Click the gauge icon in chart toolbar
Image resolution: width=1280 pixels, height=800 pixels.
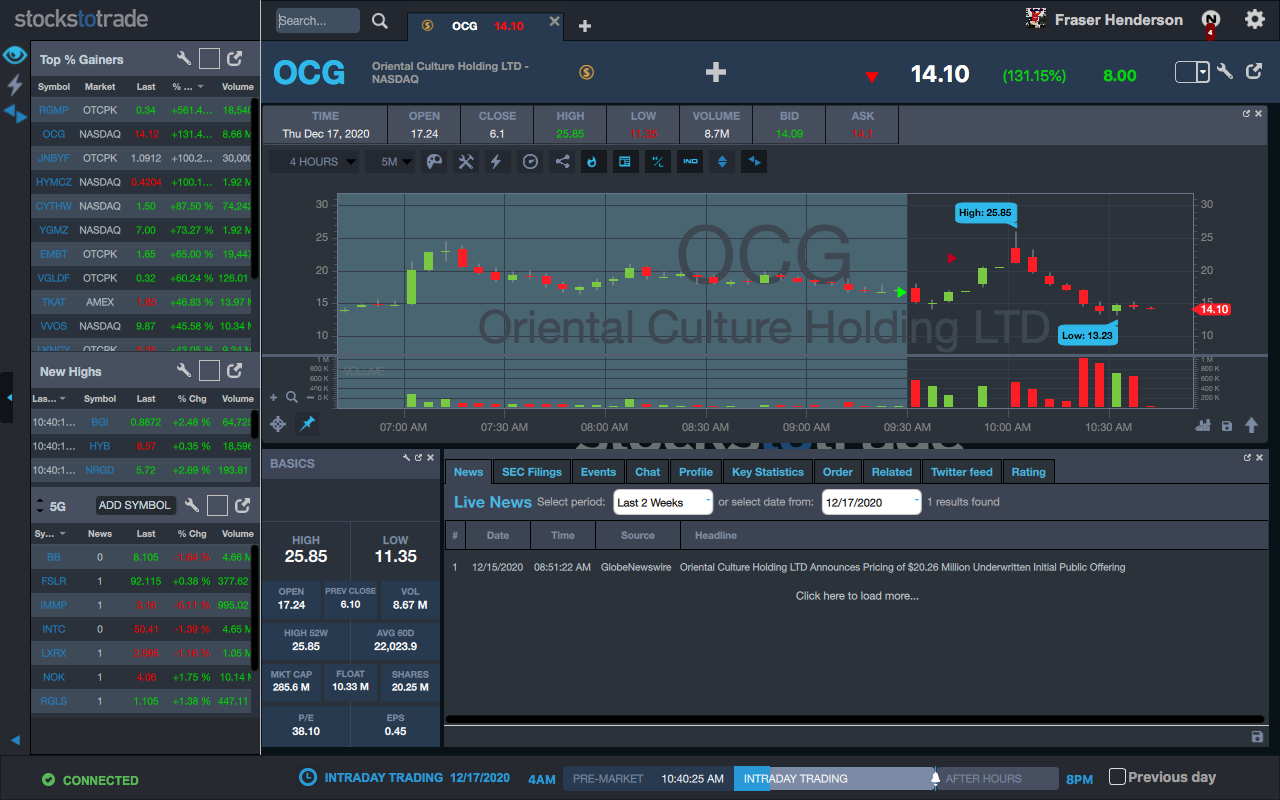[531, 162]
